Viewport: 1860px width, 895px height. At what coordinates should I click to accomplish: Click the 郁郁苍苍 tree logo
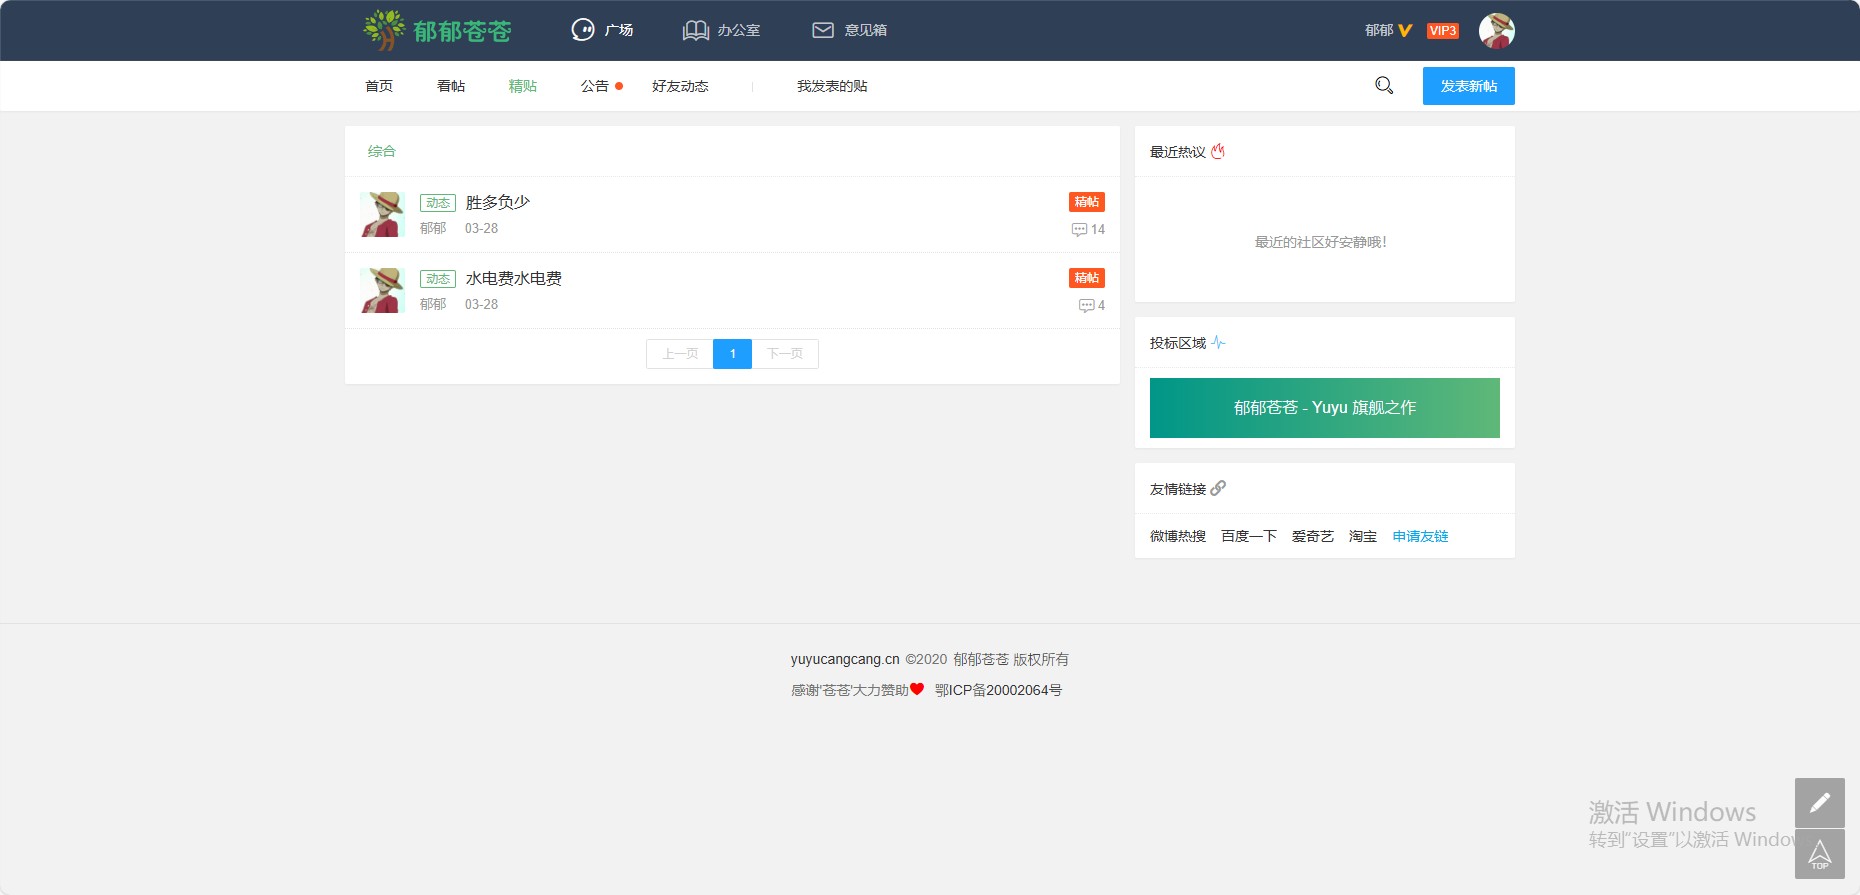(x=438, y=30)
